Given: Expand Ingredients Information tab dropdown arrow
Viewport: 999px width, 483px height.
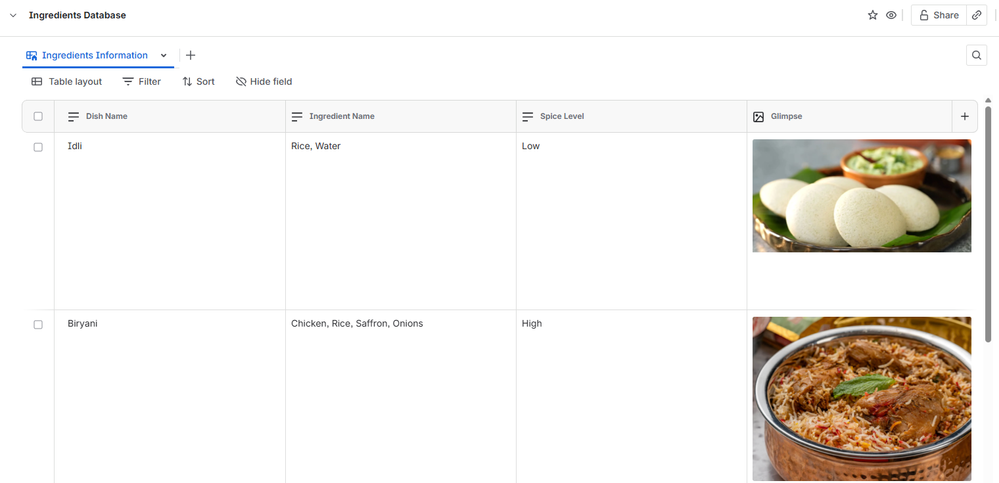Looking at the screenshot, I should click(164, 55).
